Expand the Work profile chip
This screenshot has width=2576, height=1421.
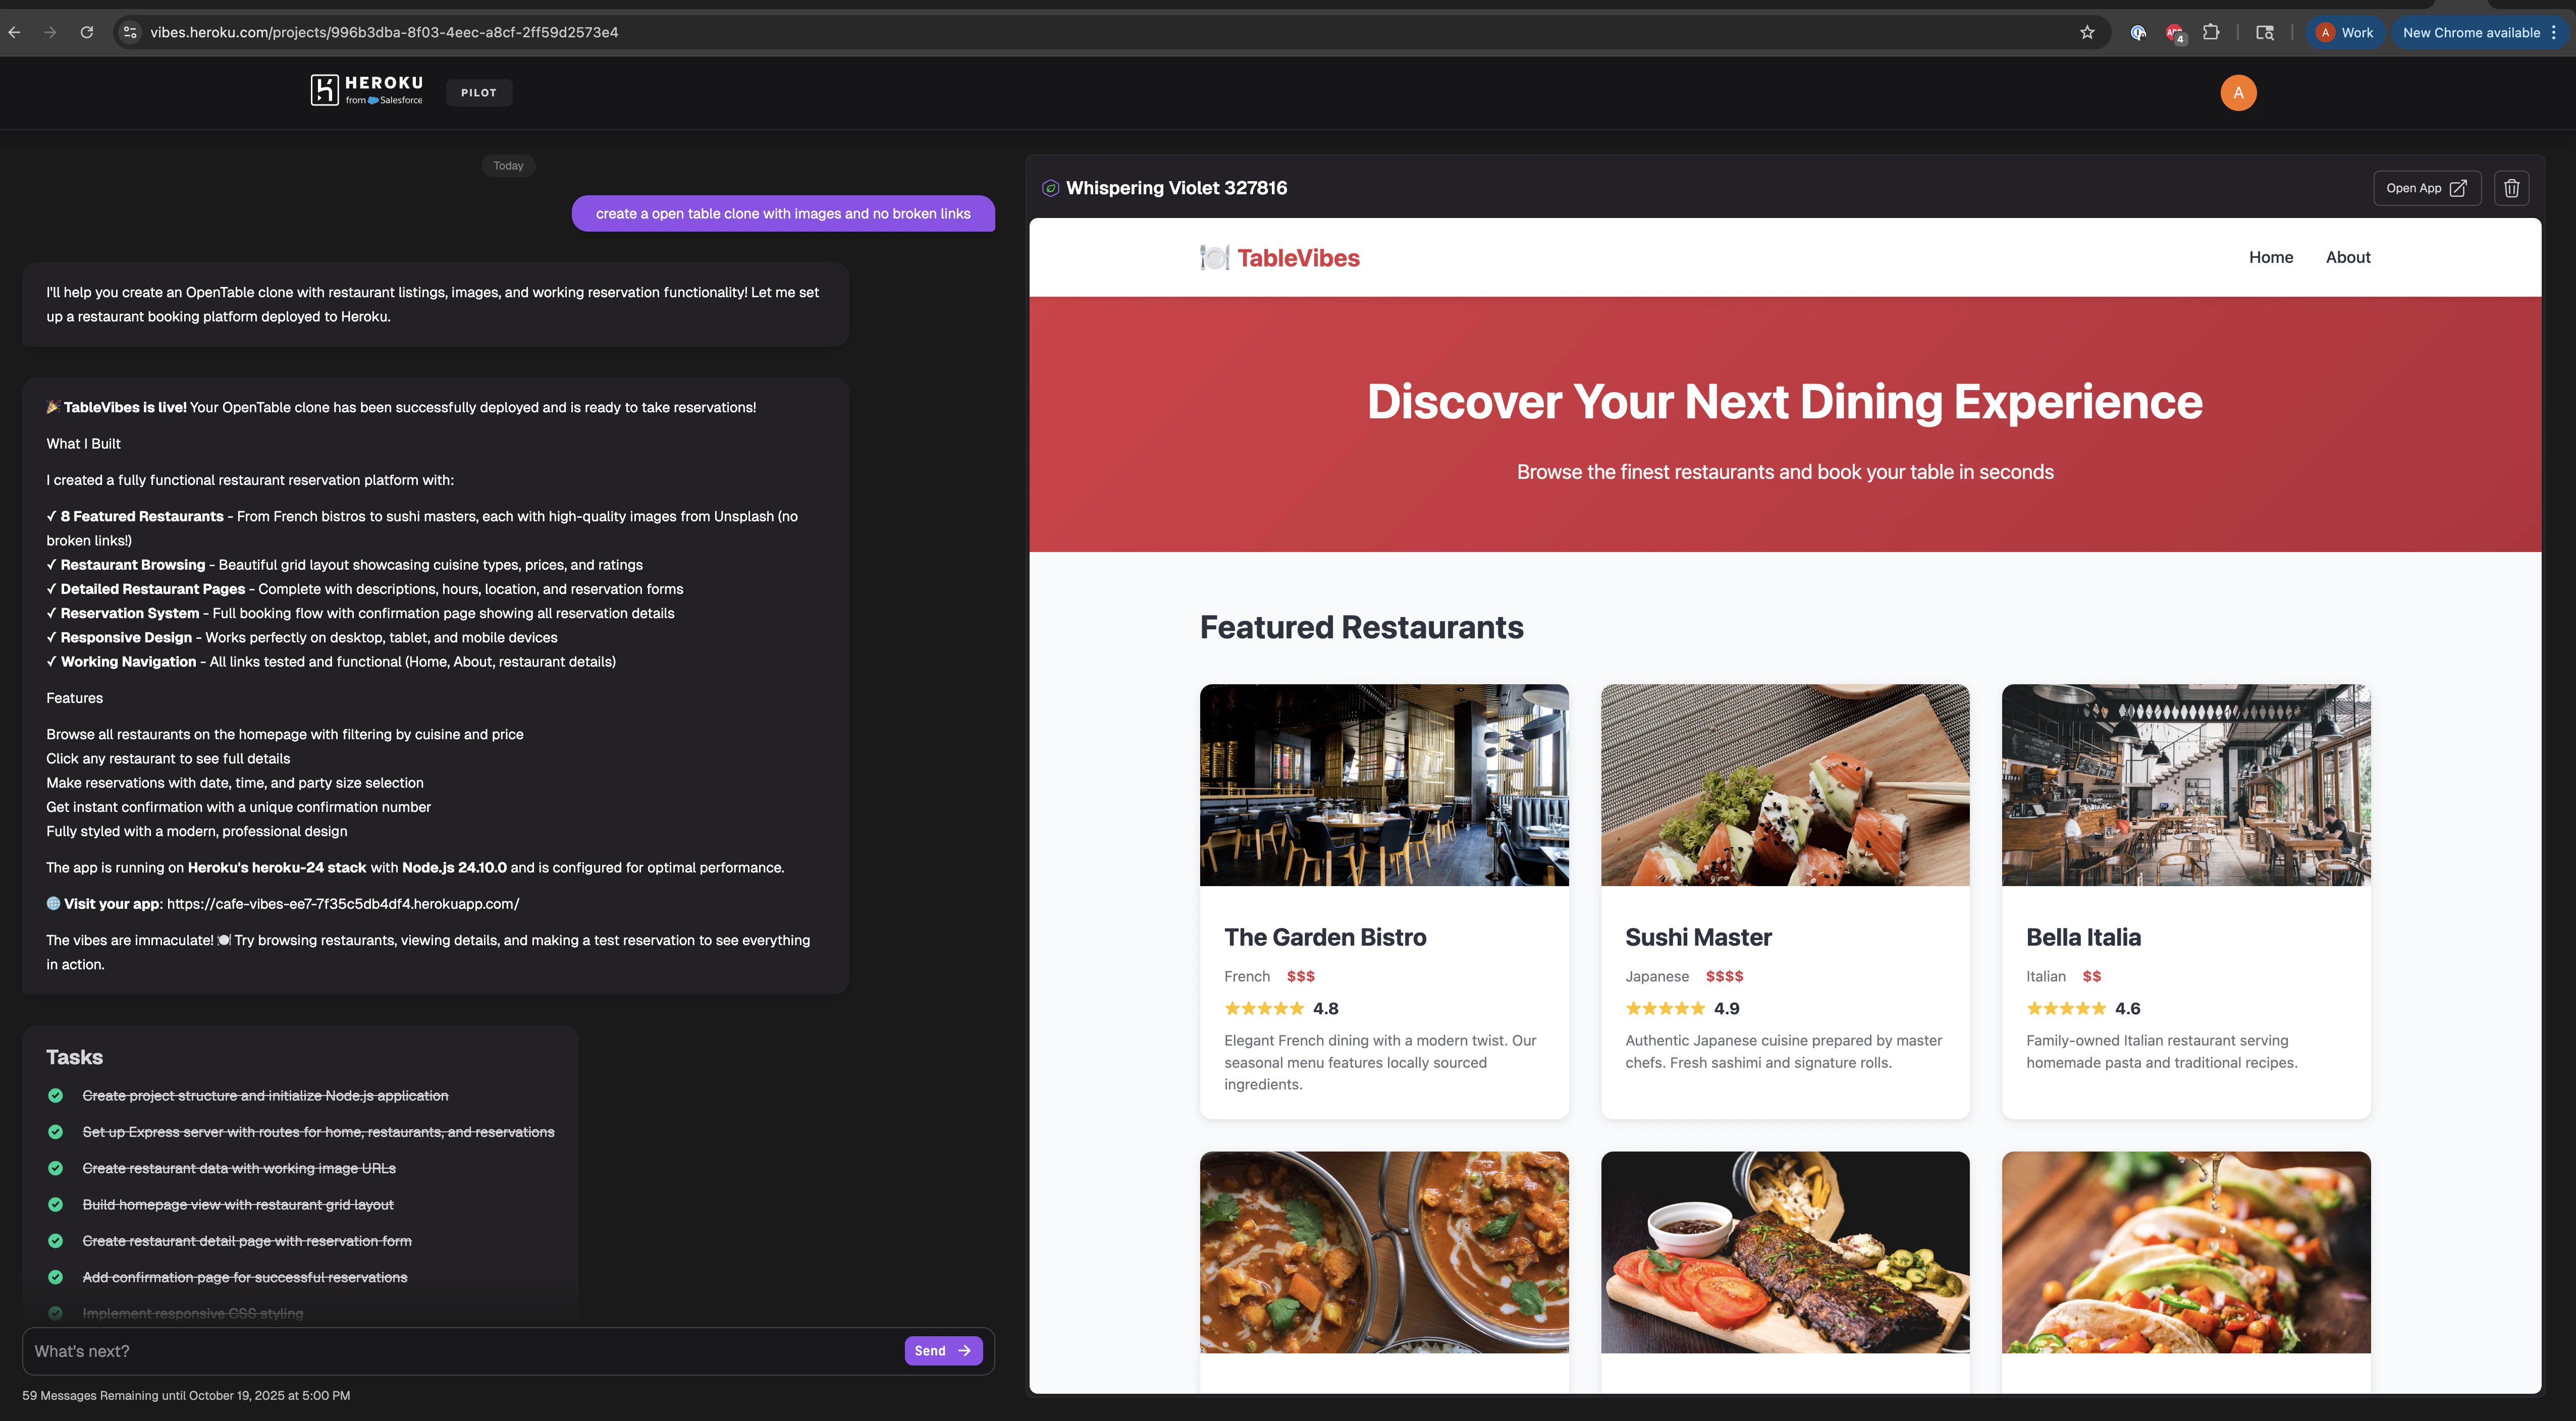click(2346, 32)
